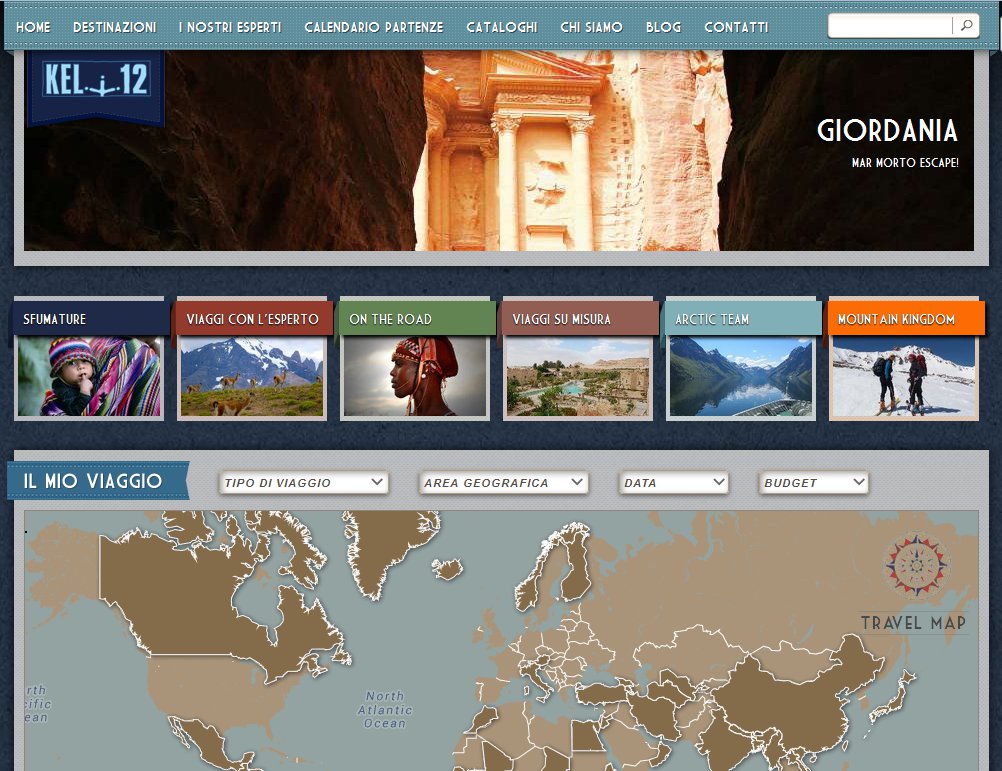This screenshot has width=1002, height=771.
Task: Select Iceland on the travel map
Action: [x=447, y=569]
